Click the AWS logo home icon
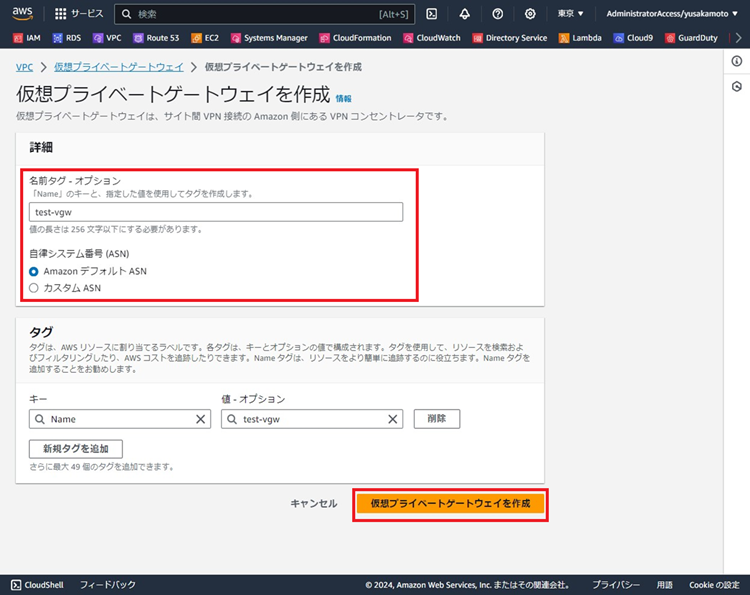The height and width of the screenshot is (595, 750). tap(22, 14)
